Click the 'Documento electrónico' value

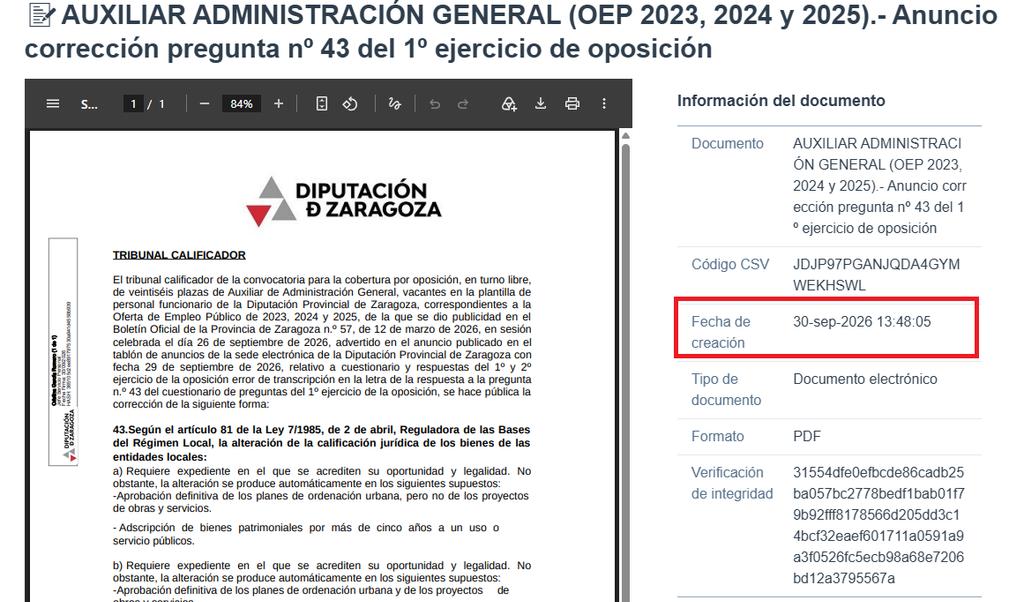(x=865, y=379)
